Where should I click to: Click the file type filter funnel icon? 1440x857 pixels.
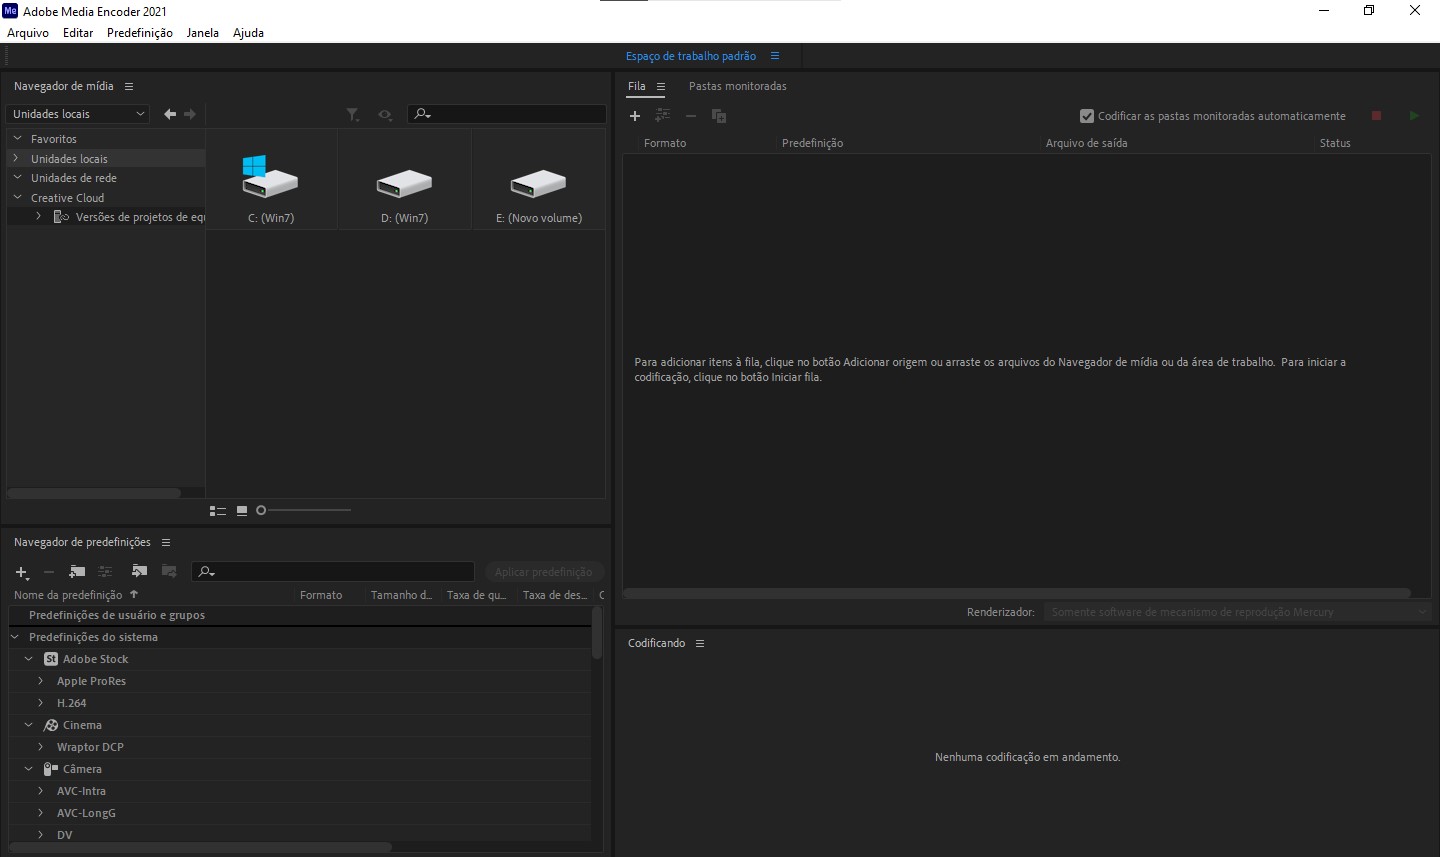[353, 115]
